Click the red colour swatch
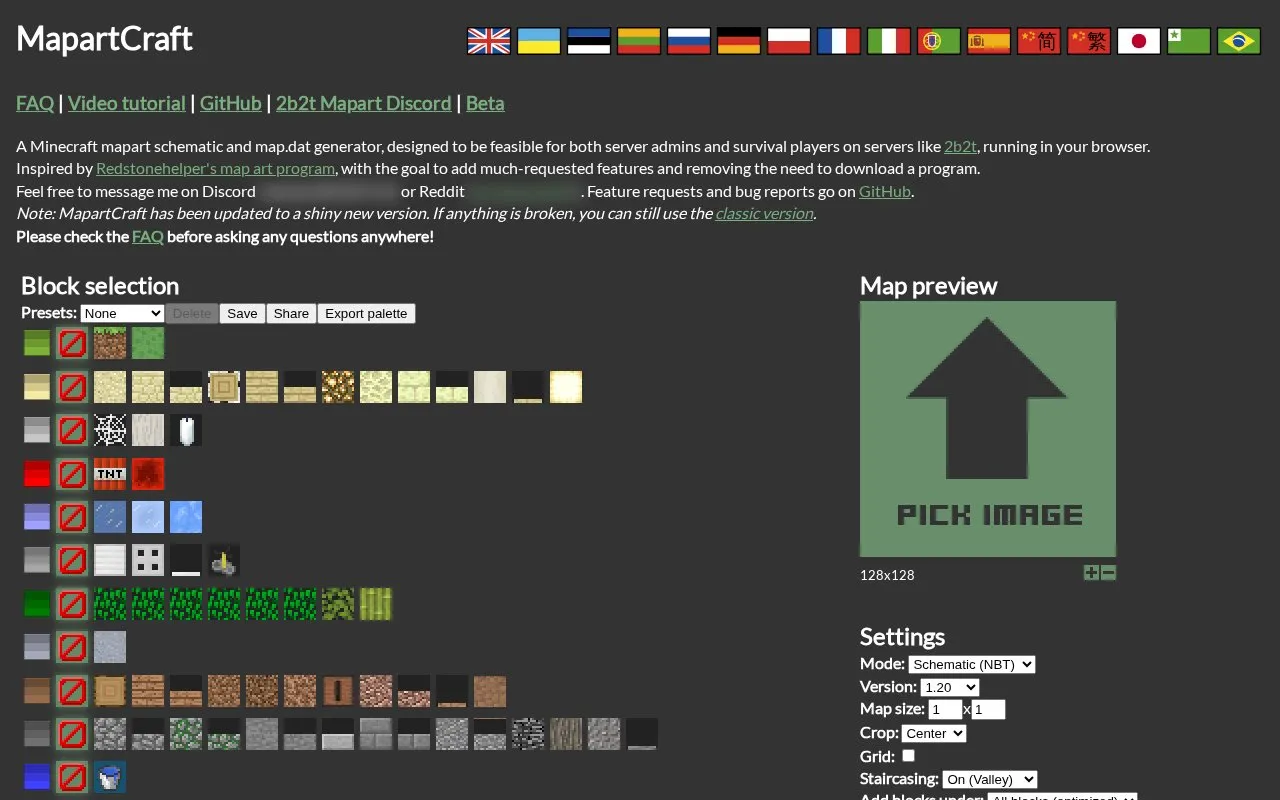1280x800 pixels. click(x=37, y=474)
